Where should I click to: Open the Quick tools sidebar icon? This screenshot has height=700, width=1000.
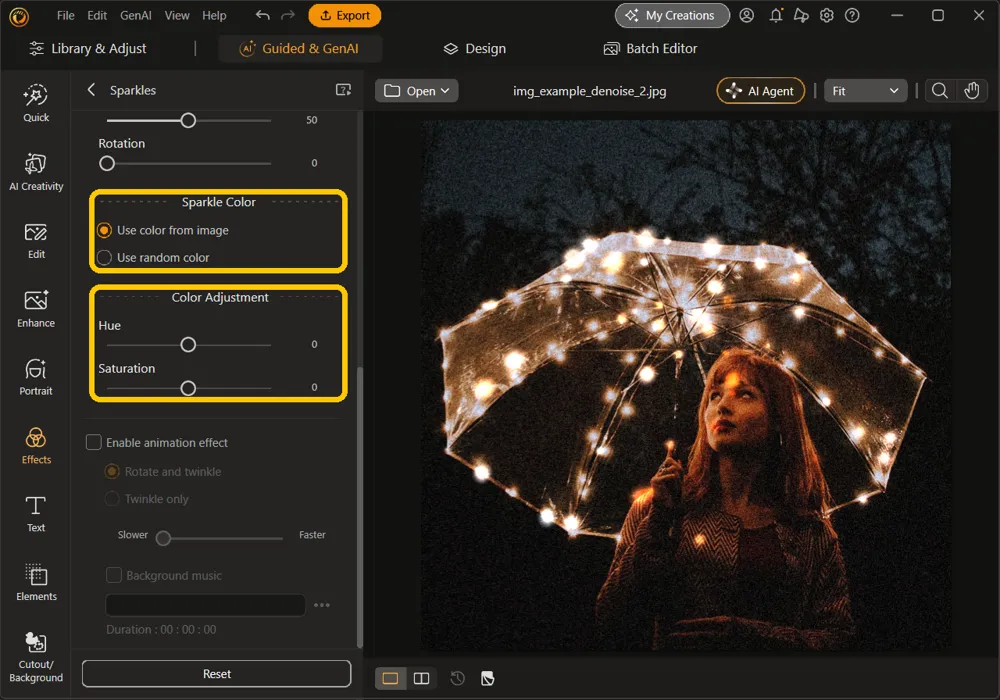click(x=36, y=103)
